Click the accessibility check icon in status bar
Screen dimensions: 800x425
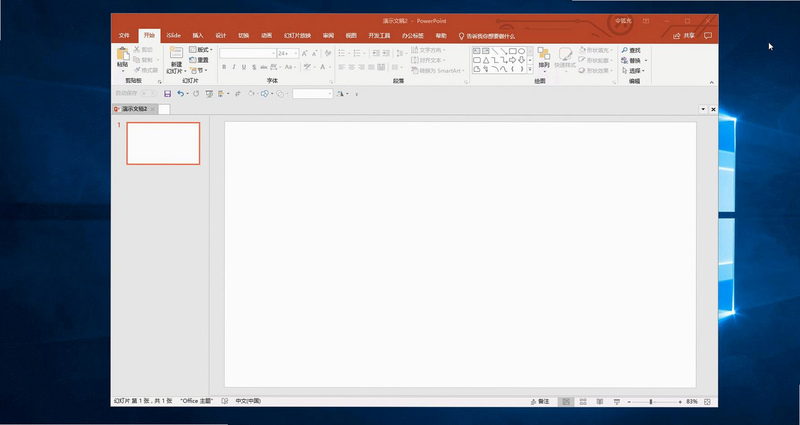224,401
